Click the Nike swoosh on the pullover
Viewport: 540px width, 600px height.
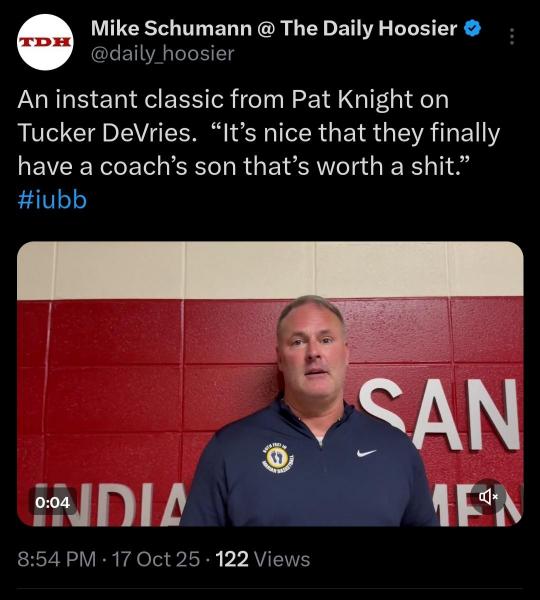pos(366,453)
